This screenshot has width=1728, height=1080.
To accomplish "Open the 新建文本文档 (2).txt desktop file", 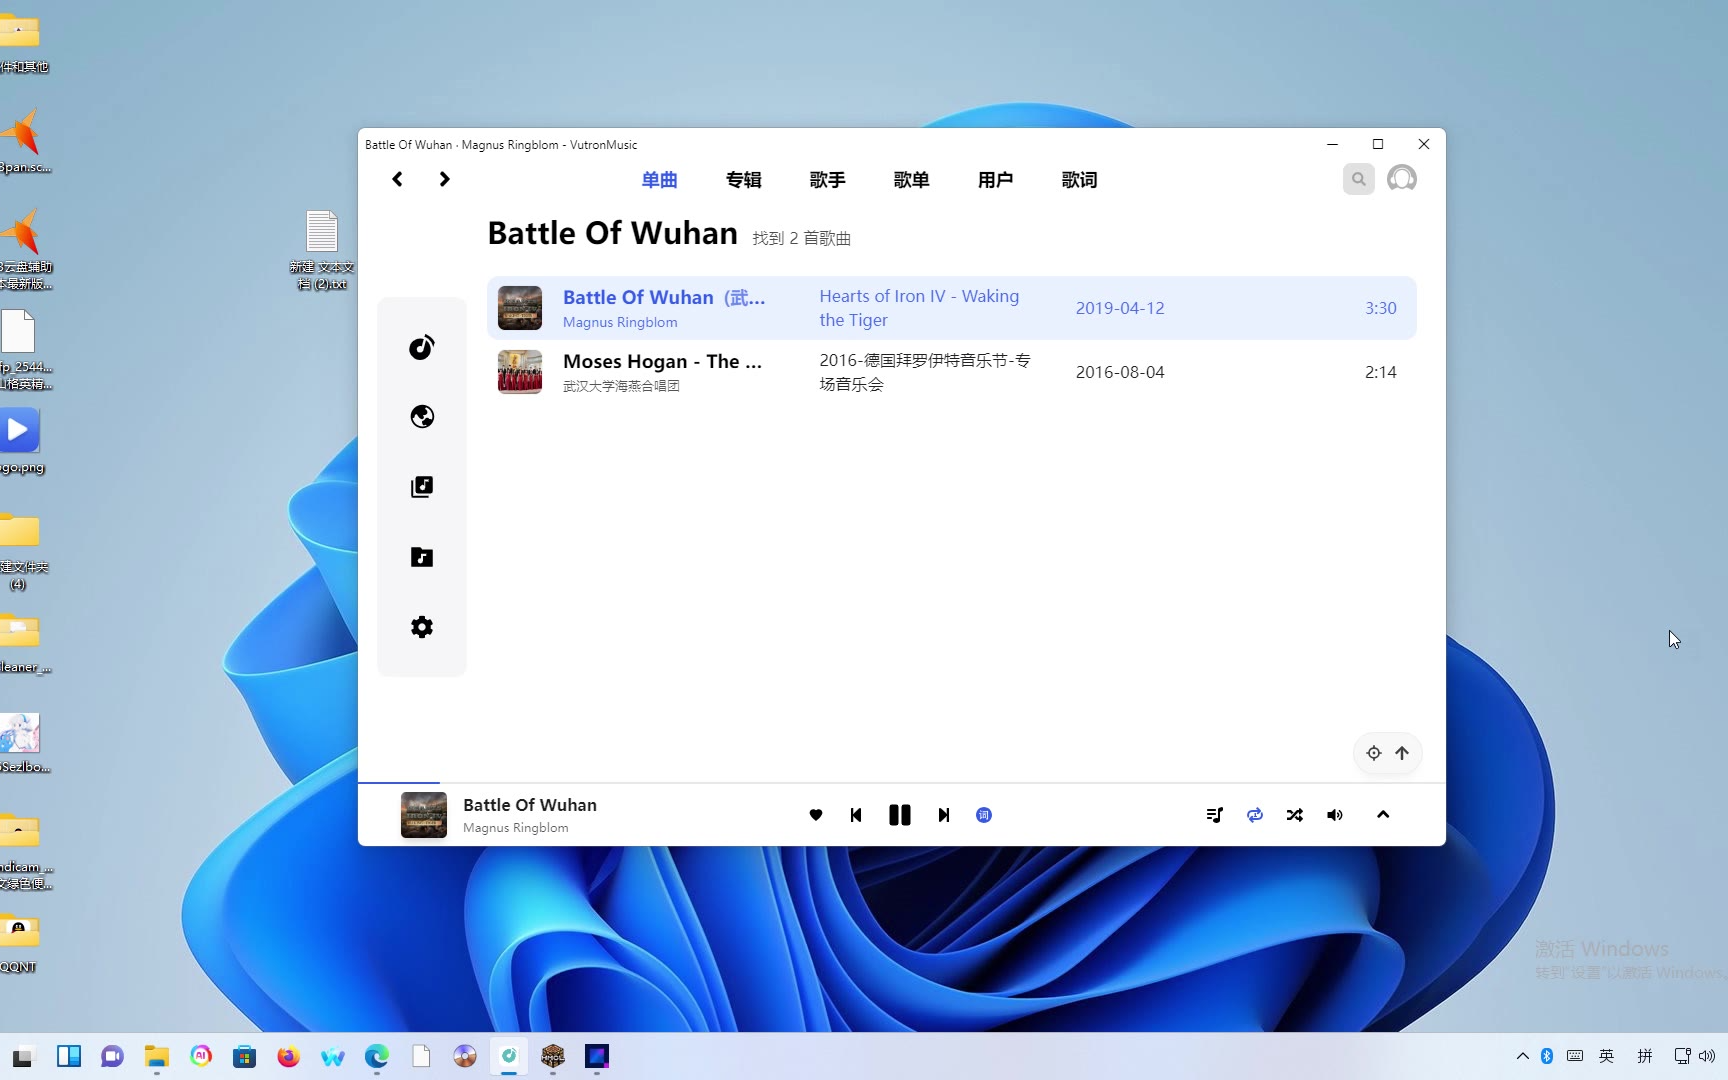I will pos(322,250).
